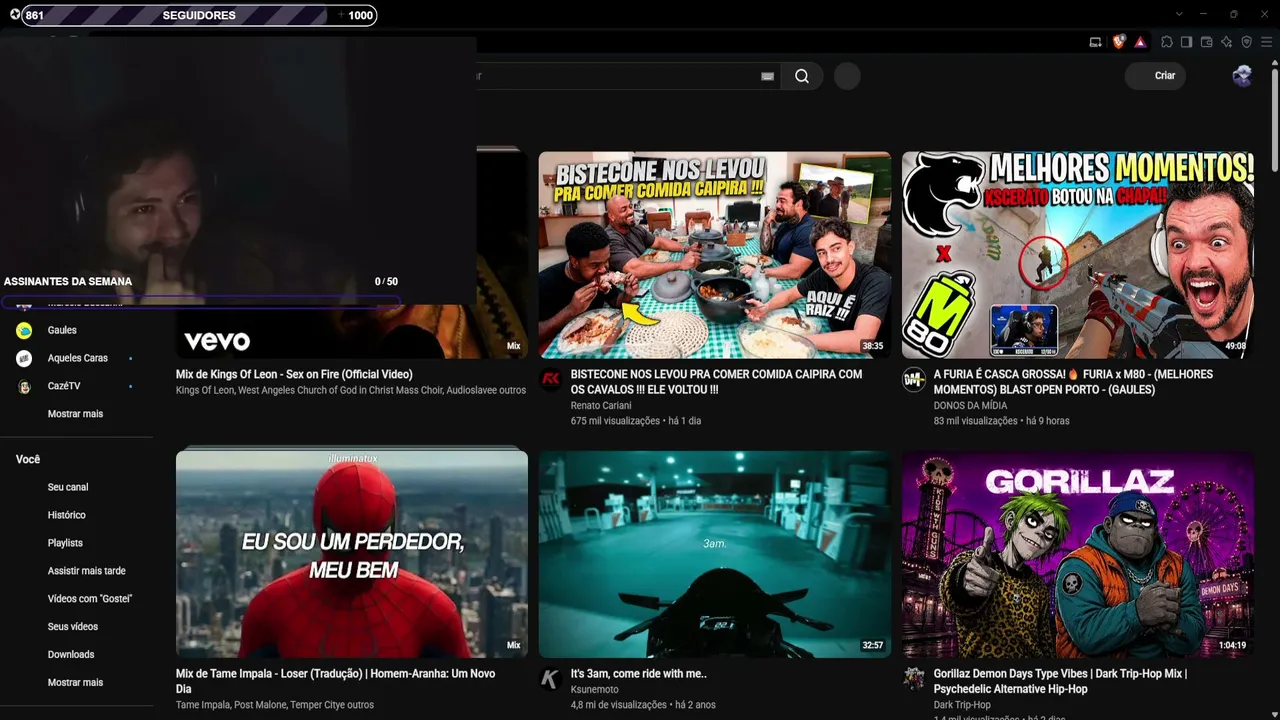Screen dimensions: 1280x720
Task: Open title "Gorillaz Demon Days Type Vibes"
Action: (x=1060, y=681)
